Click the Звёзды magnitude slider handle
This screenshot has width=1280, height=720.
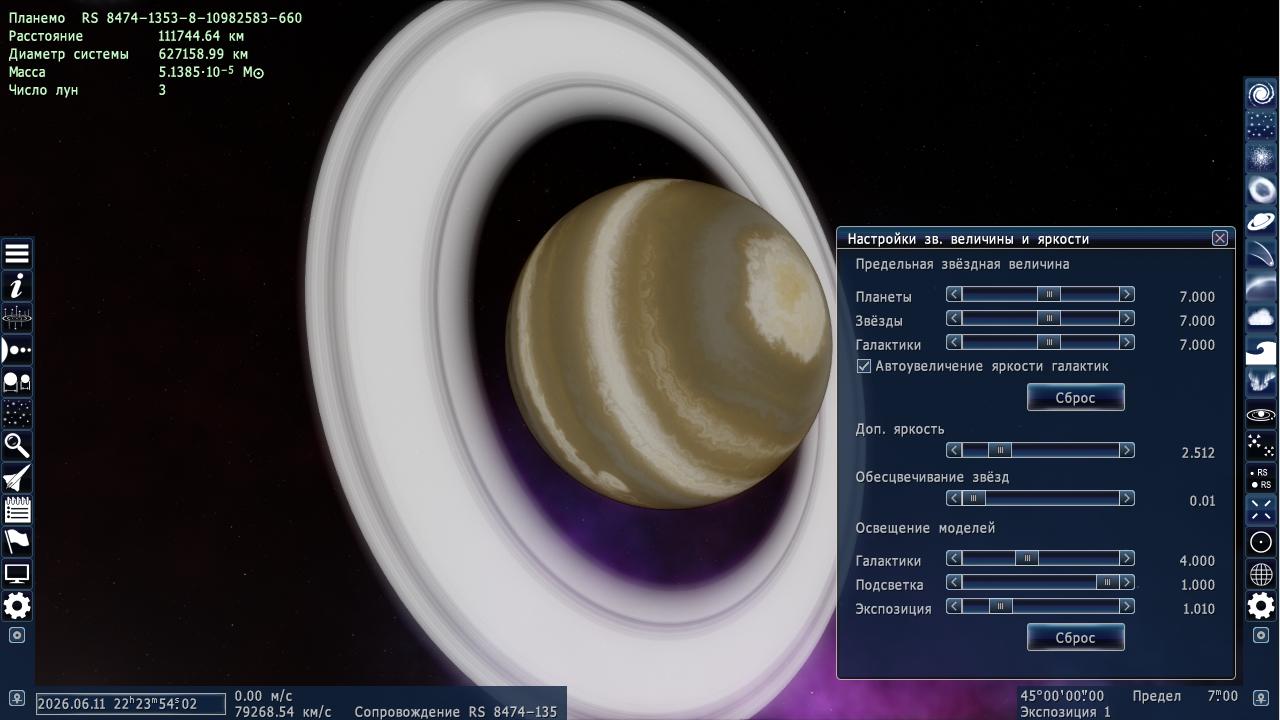point(1048,318)
